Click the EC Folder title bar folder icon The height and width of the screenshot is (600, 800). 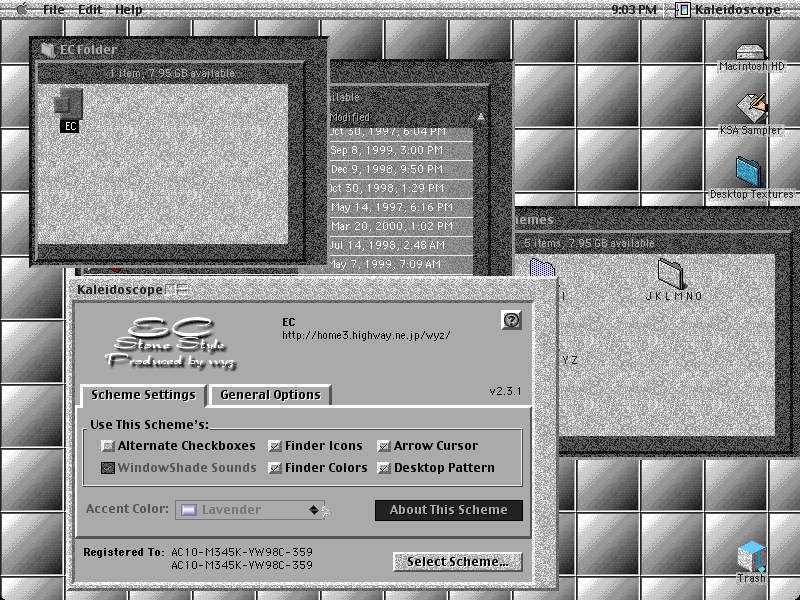(x=47, y=50)
